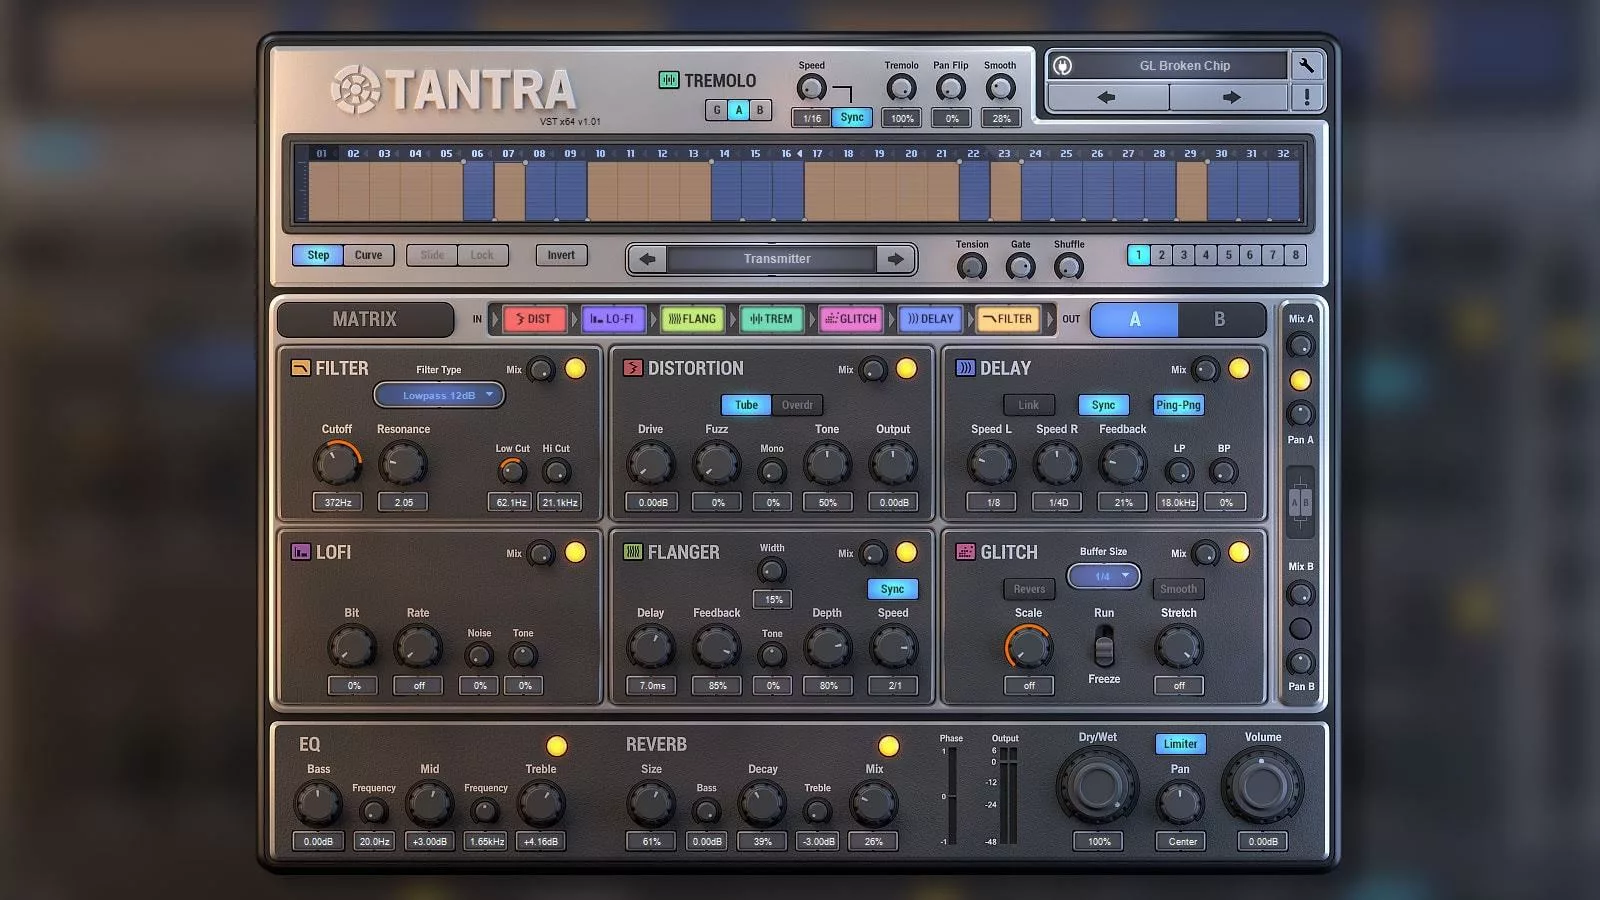Toggle the Distortion module on/off light
This screenshot has height=900, width=1600.
(906, 369)
